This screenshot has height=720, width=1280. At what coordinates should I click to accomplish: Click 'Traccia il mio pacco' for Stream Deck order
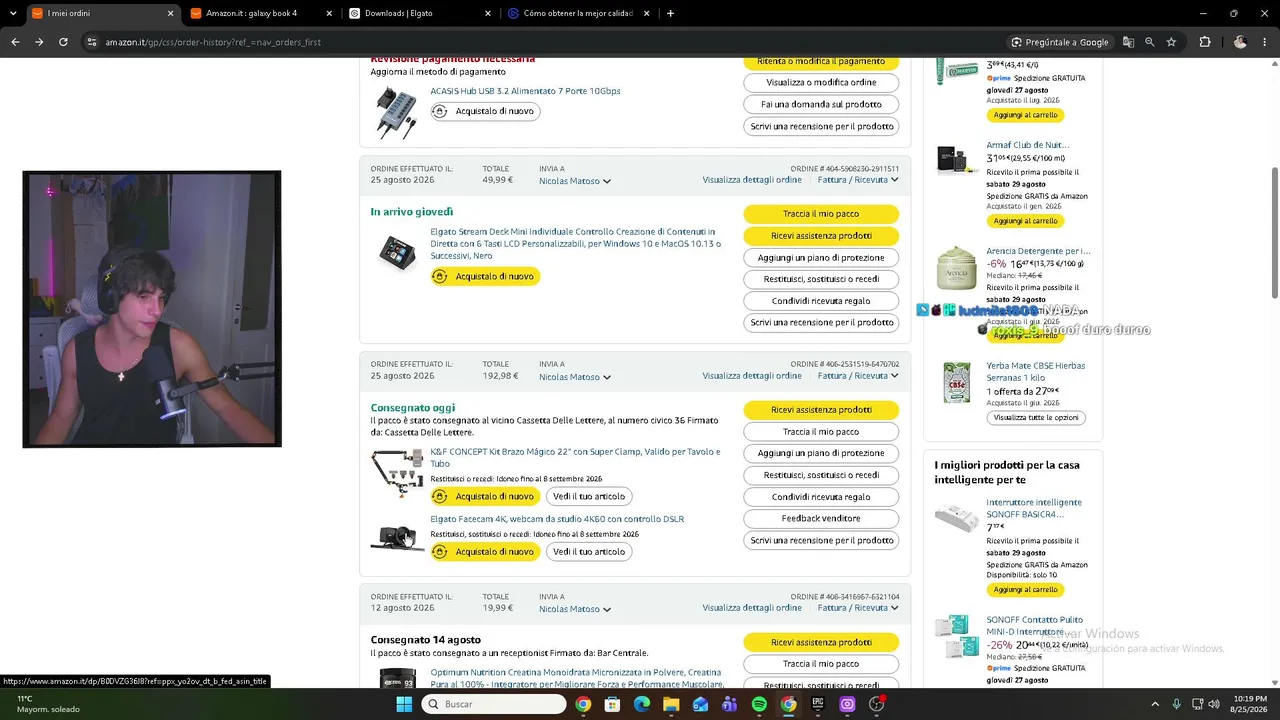coord(821,214)
